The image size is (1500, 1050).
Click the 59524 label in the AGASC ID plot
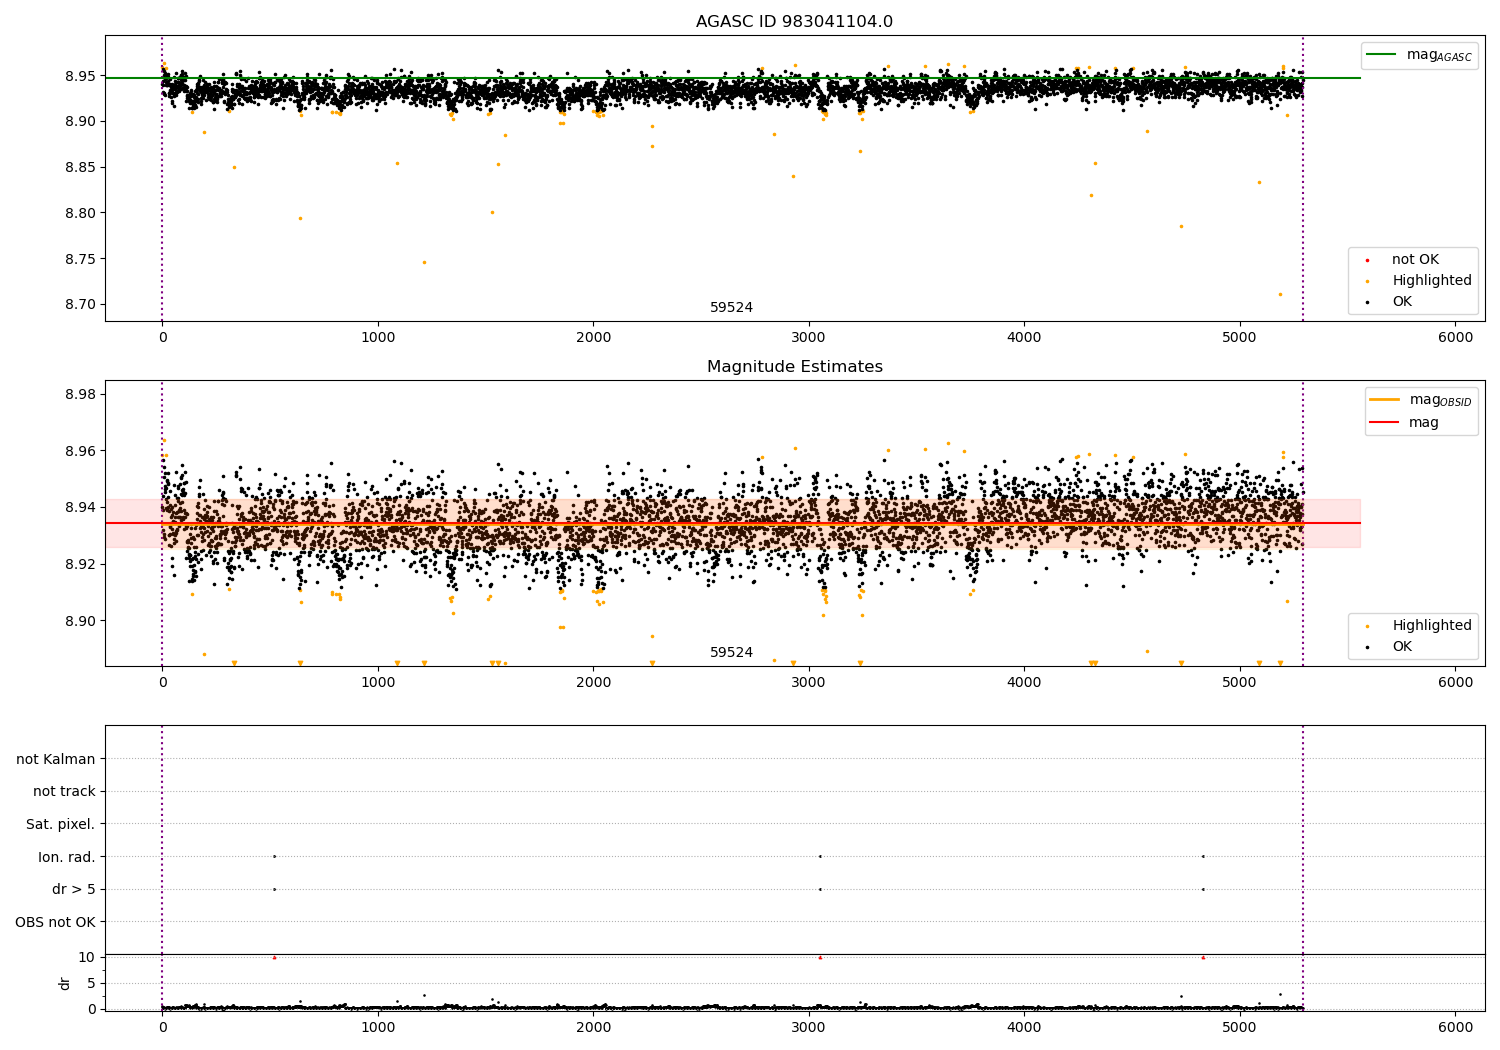click(731, 308)
